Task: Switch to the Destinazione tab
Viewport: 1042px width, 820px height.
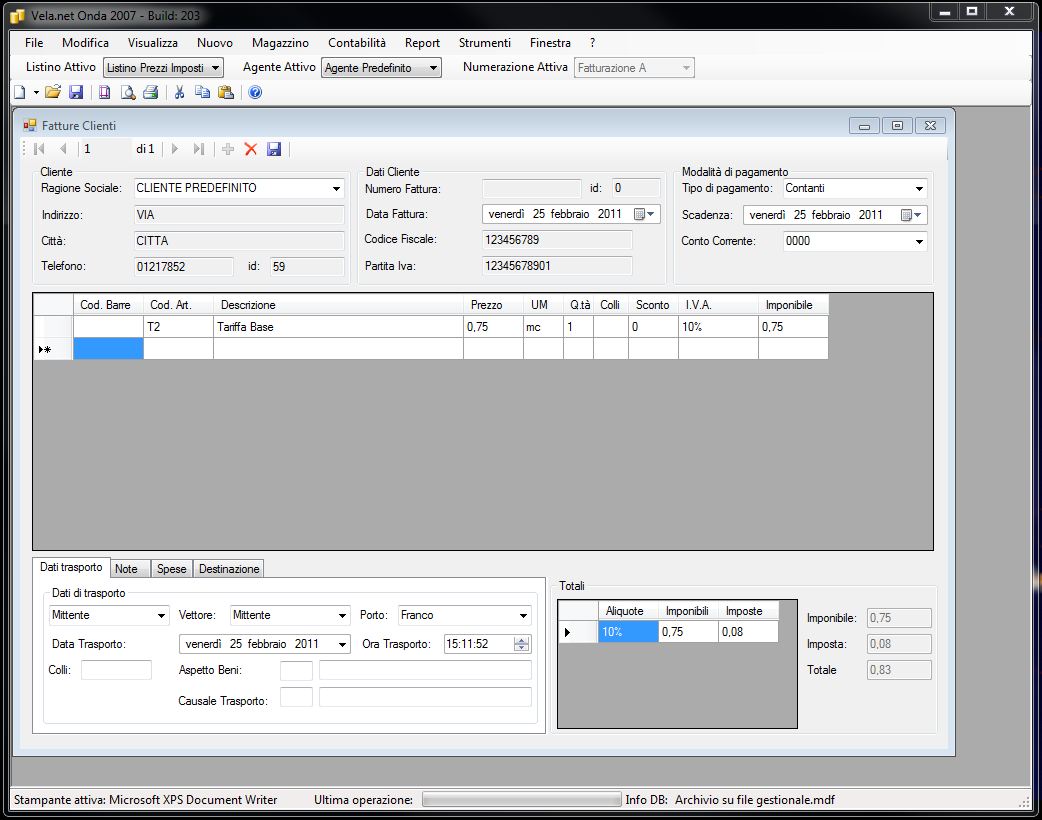Action: pos(229,569)
